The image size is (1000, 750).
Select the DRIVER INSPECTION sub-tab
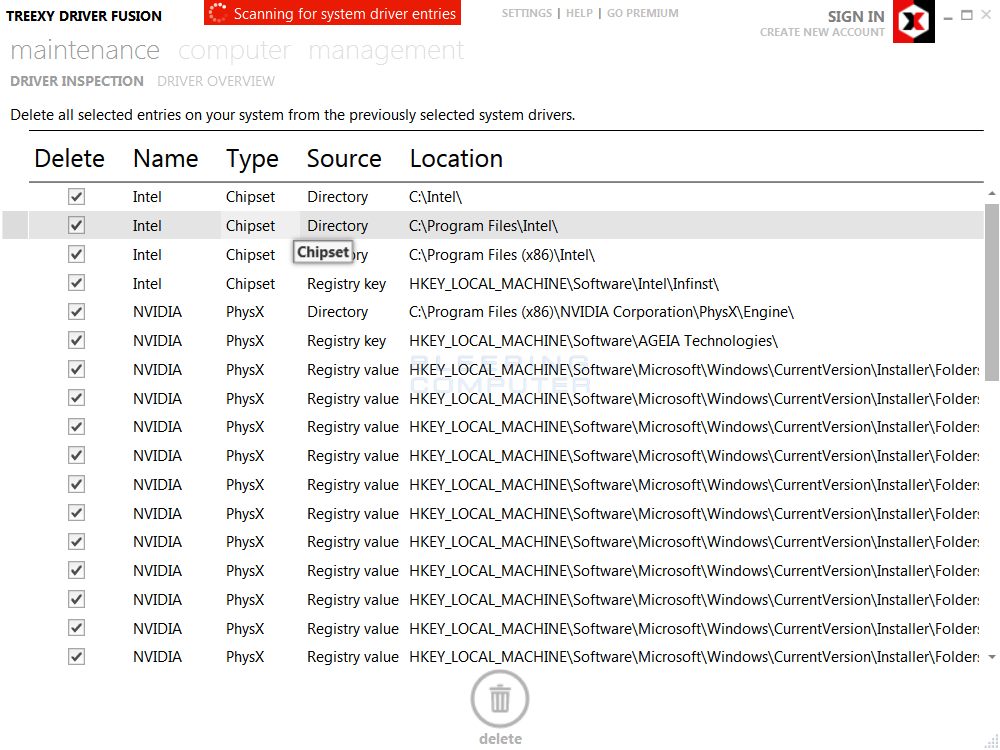77,81
